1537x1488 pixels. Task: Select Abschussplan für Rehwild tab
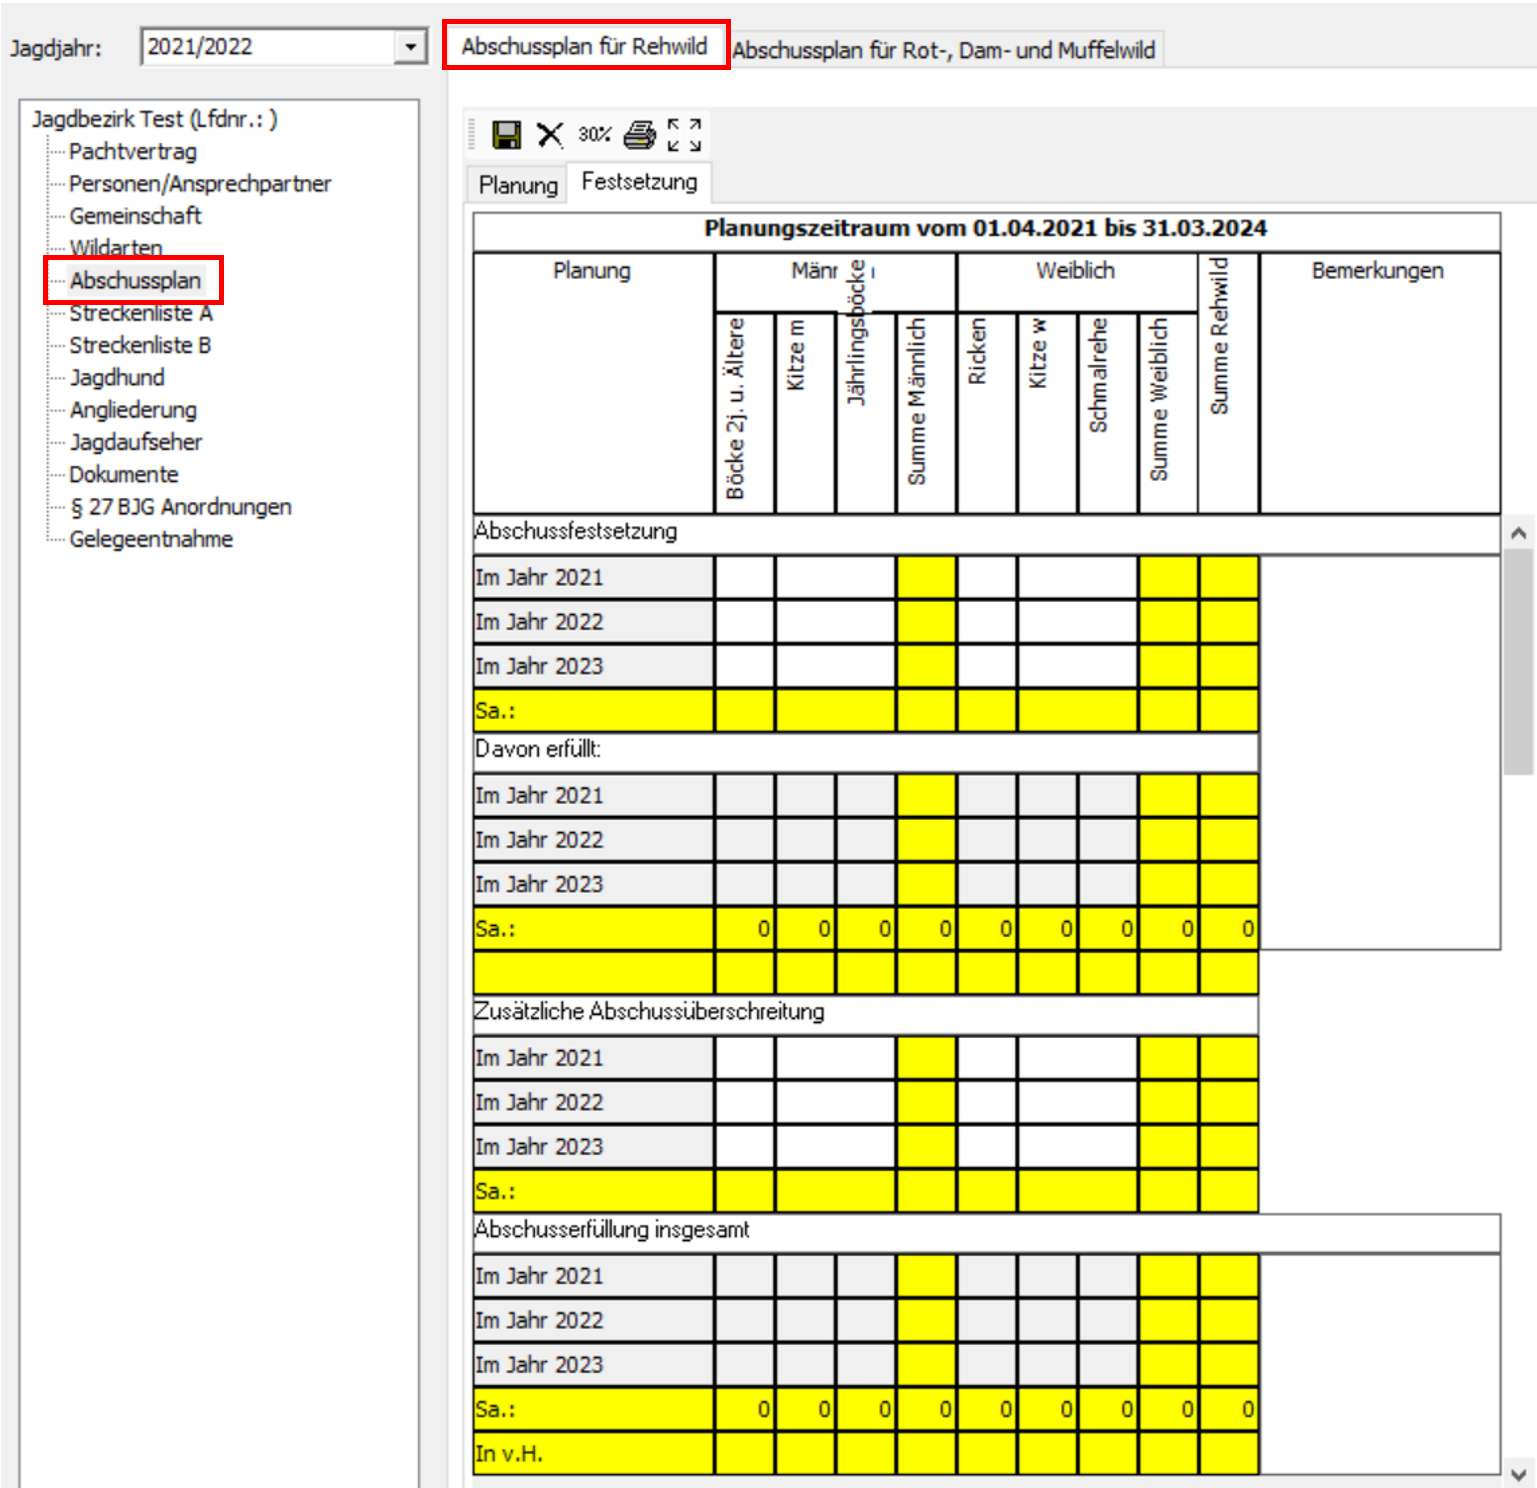pyautogui.click(x=585, y=46)
